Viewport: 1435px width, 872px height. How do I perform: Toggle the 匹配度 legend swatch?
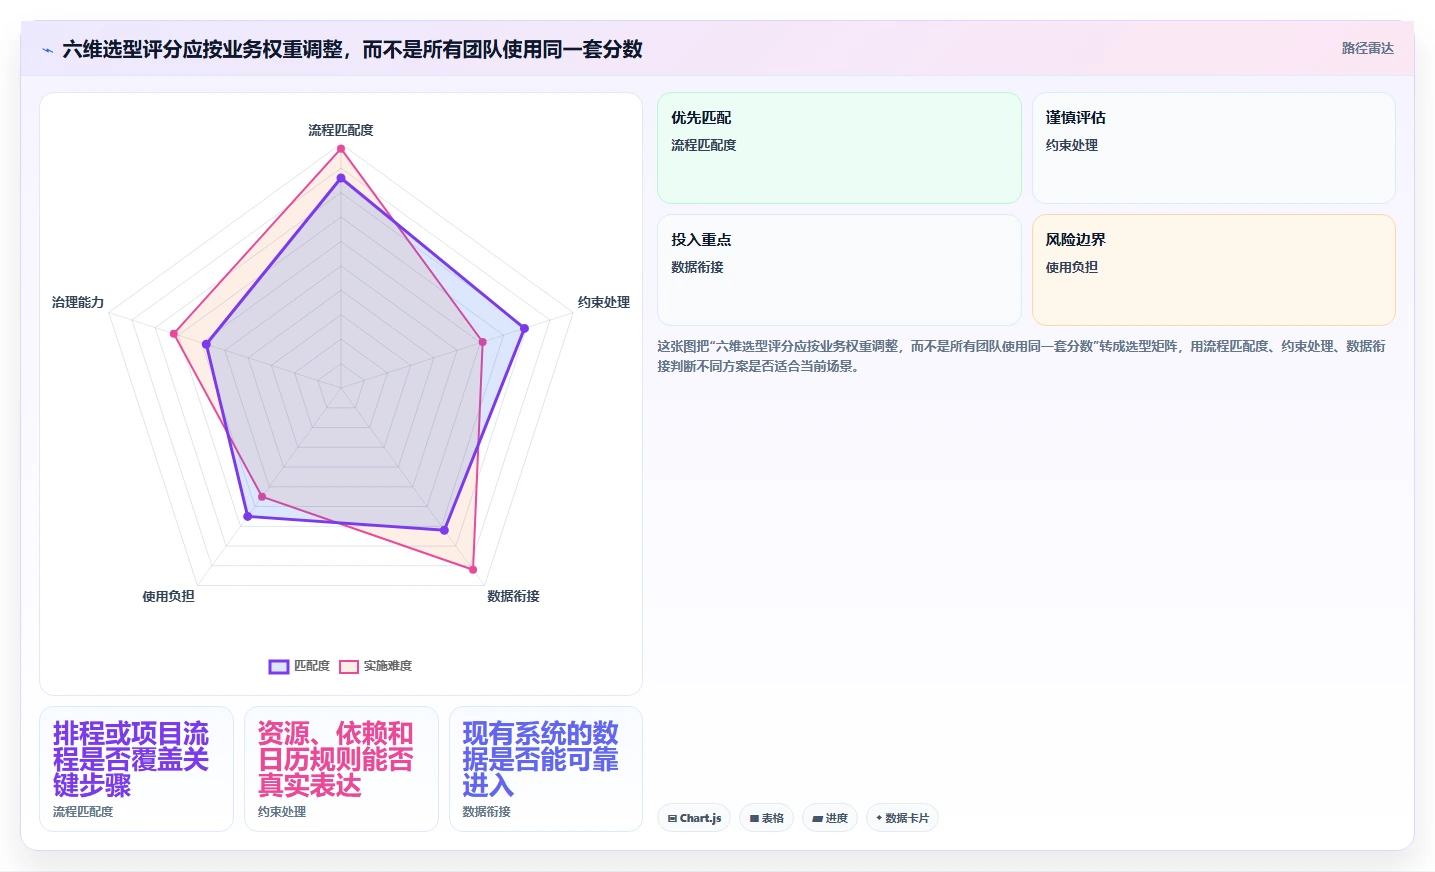point(279,667)
